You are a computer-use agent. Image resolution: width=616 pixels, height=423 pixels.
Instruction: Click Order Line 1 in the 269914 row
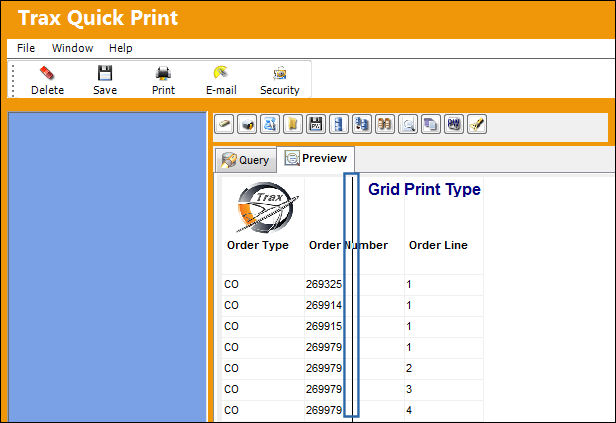(x=409, y=305)
